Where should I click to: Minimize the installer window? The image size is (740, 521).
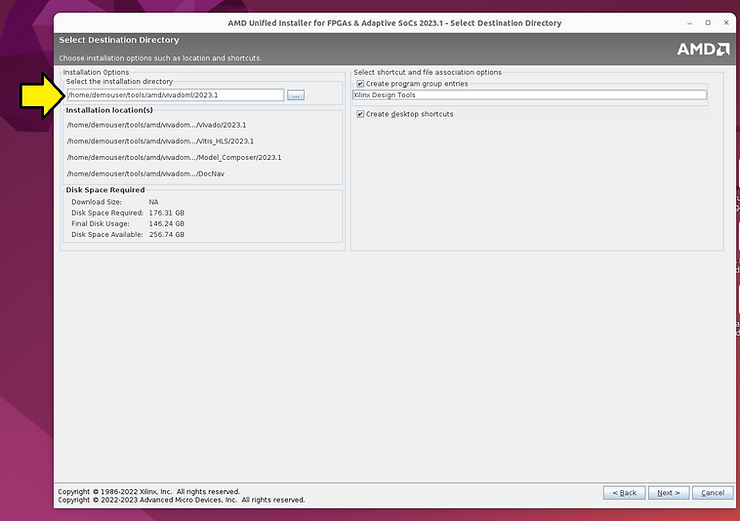pos(690,23)
